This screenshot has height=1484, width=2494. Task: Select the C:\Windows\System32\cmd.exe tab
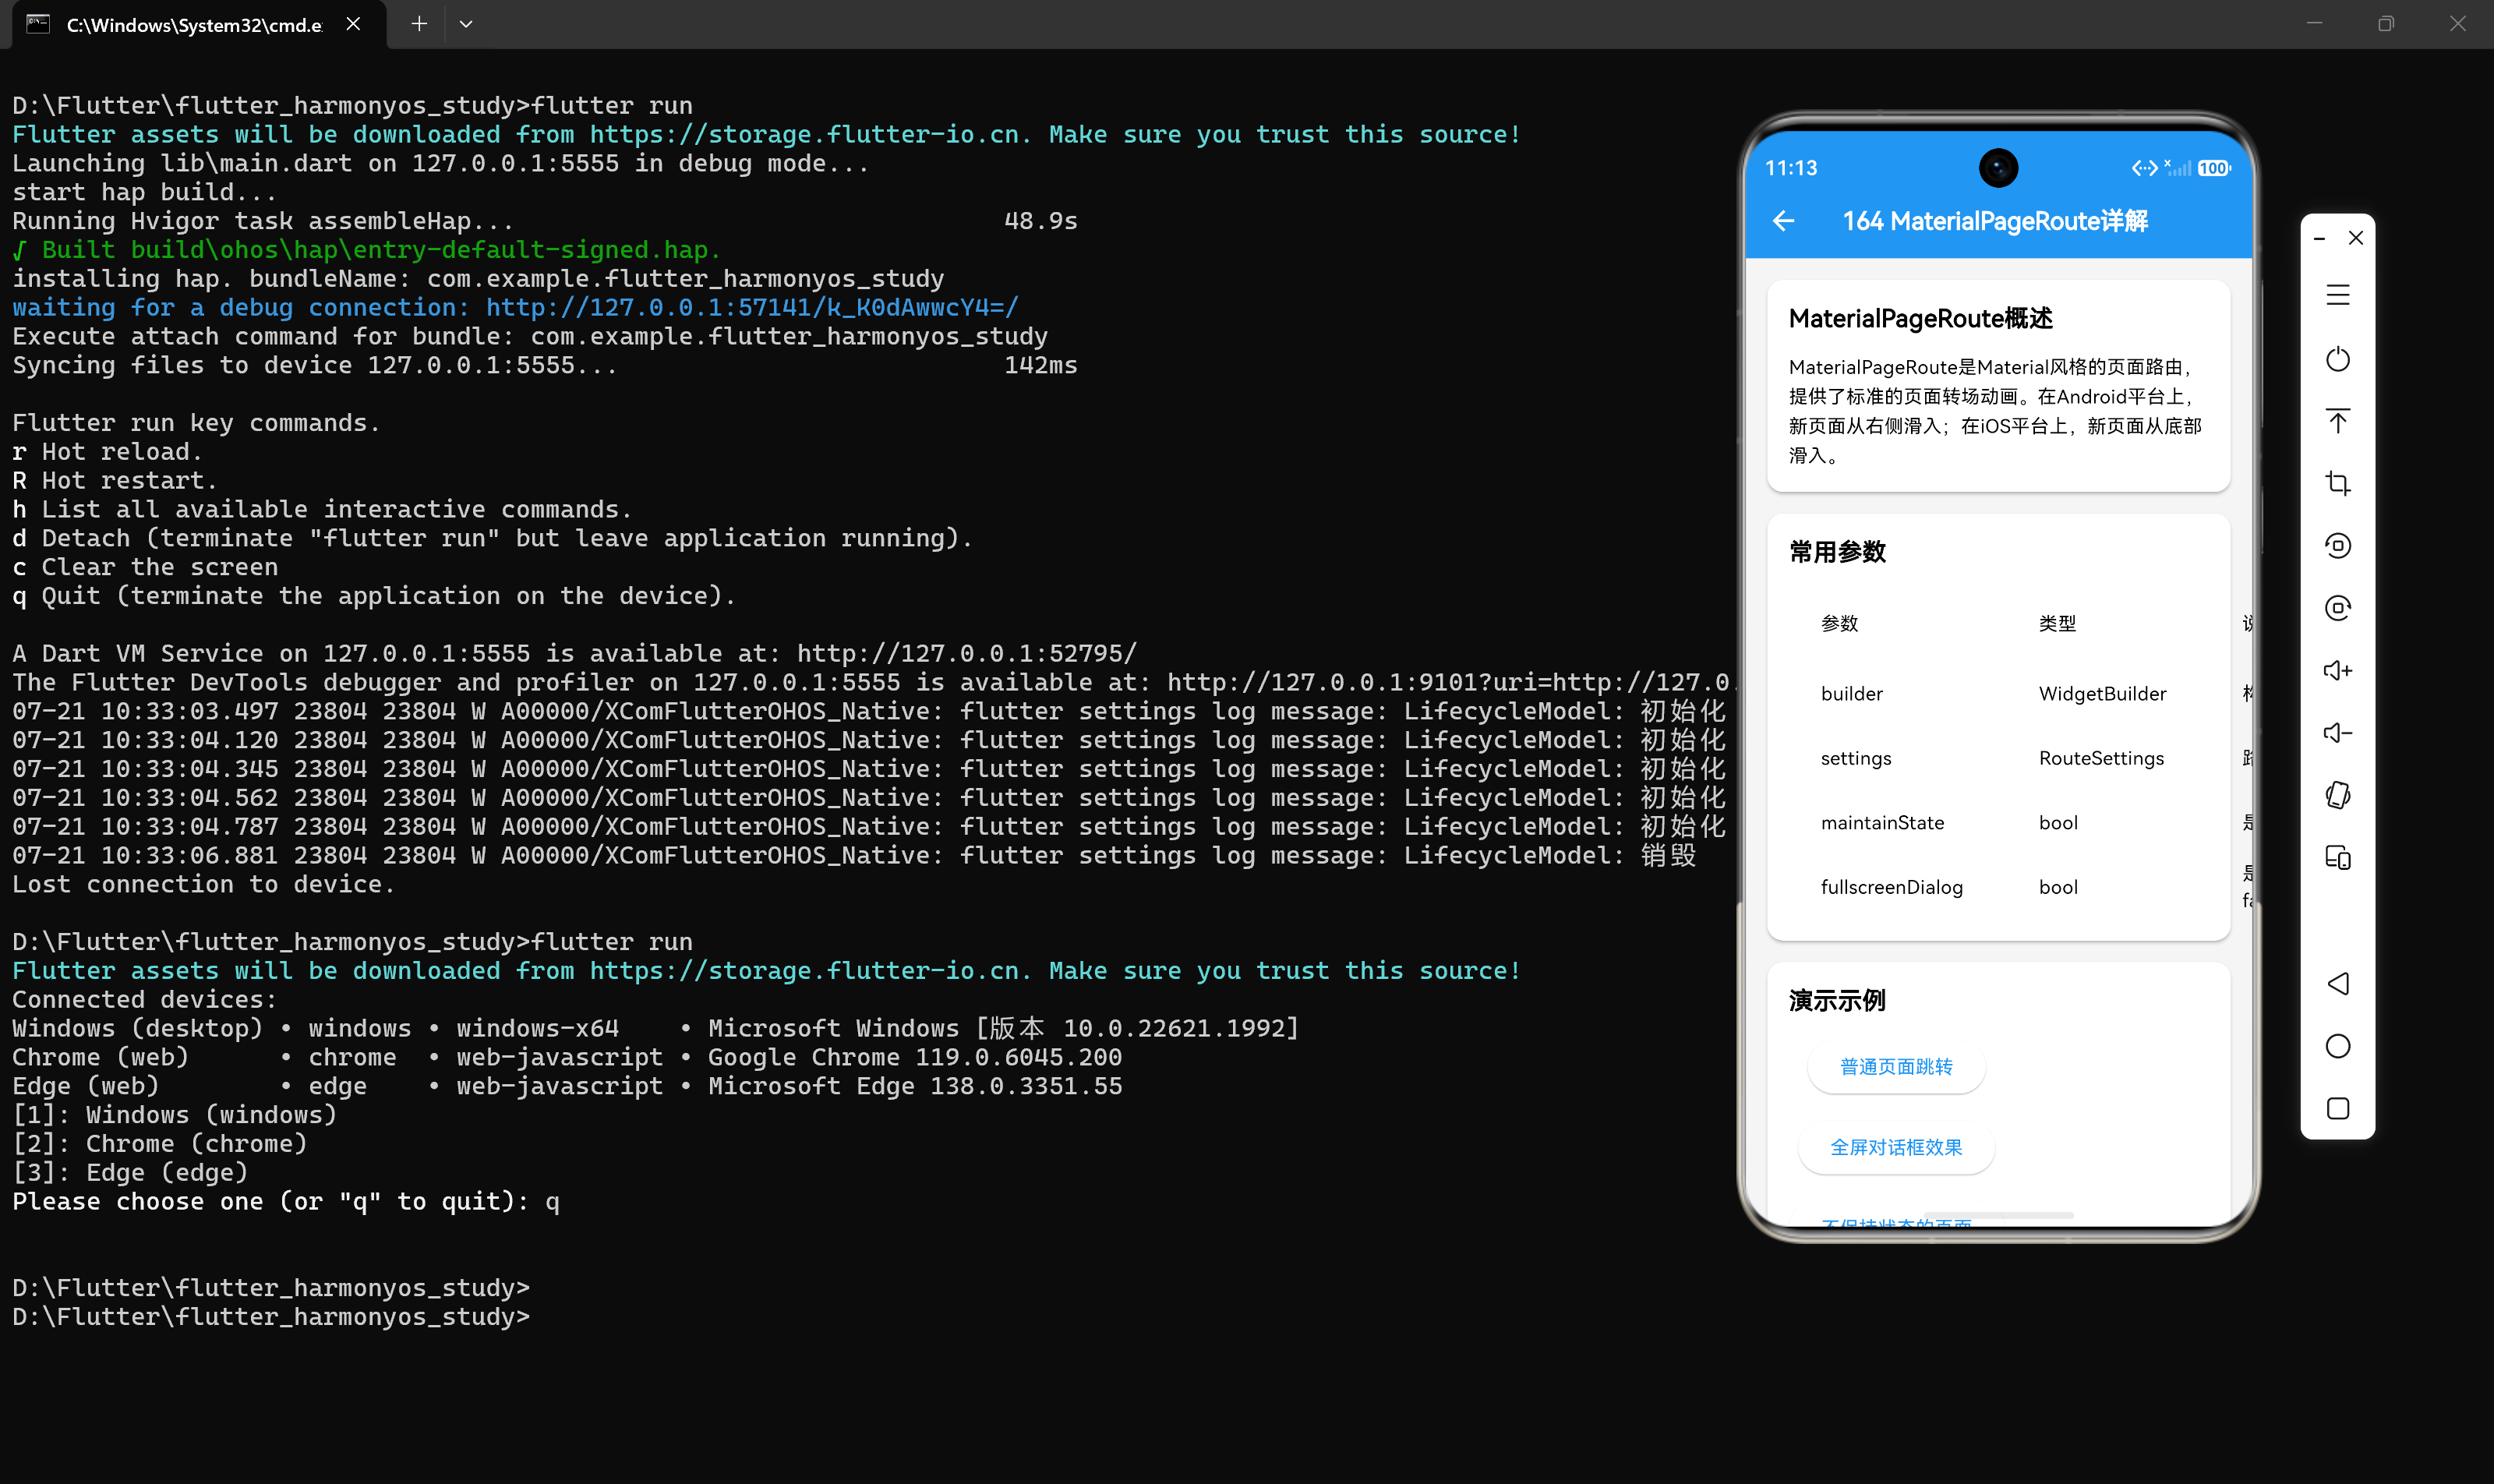(199, 24)
